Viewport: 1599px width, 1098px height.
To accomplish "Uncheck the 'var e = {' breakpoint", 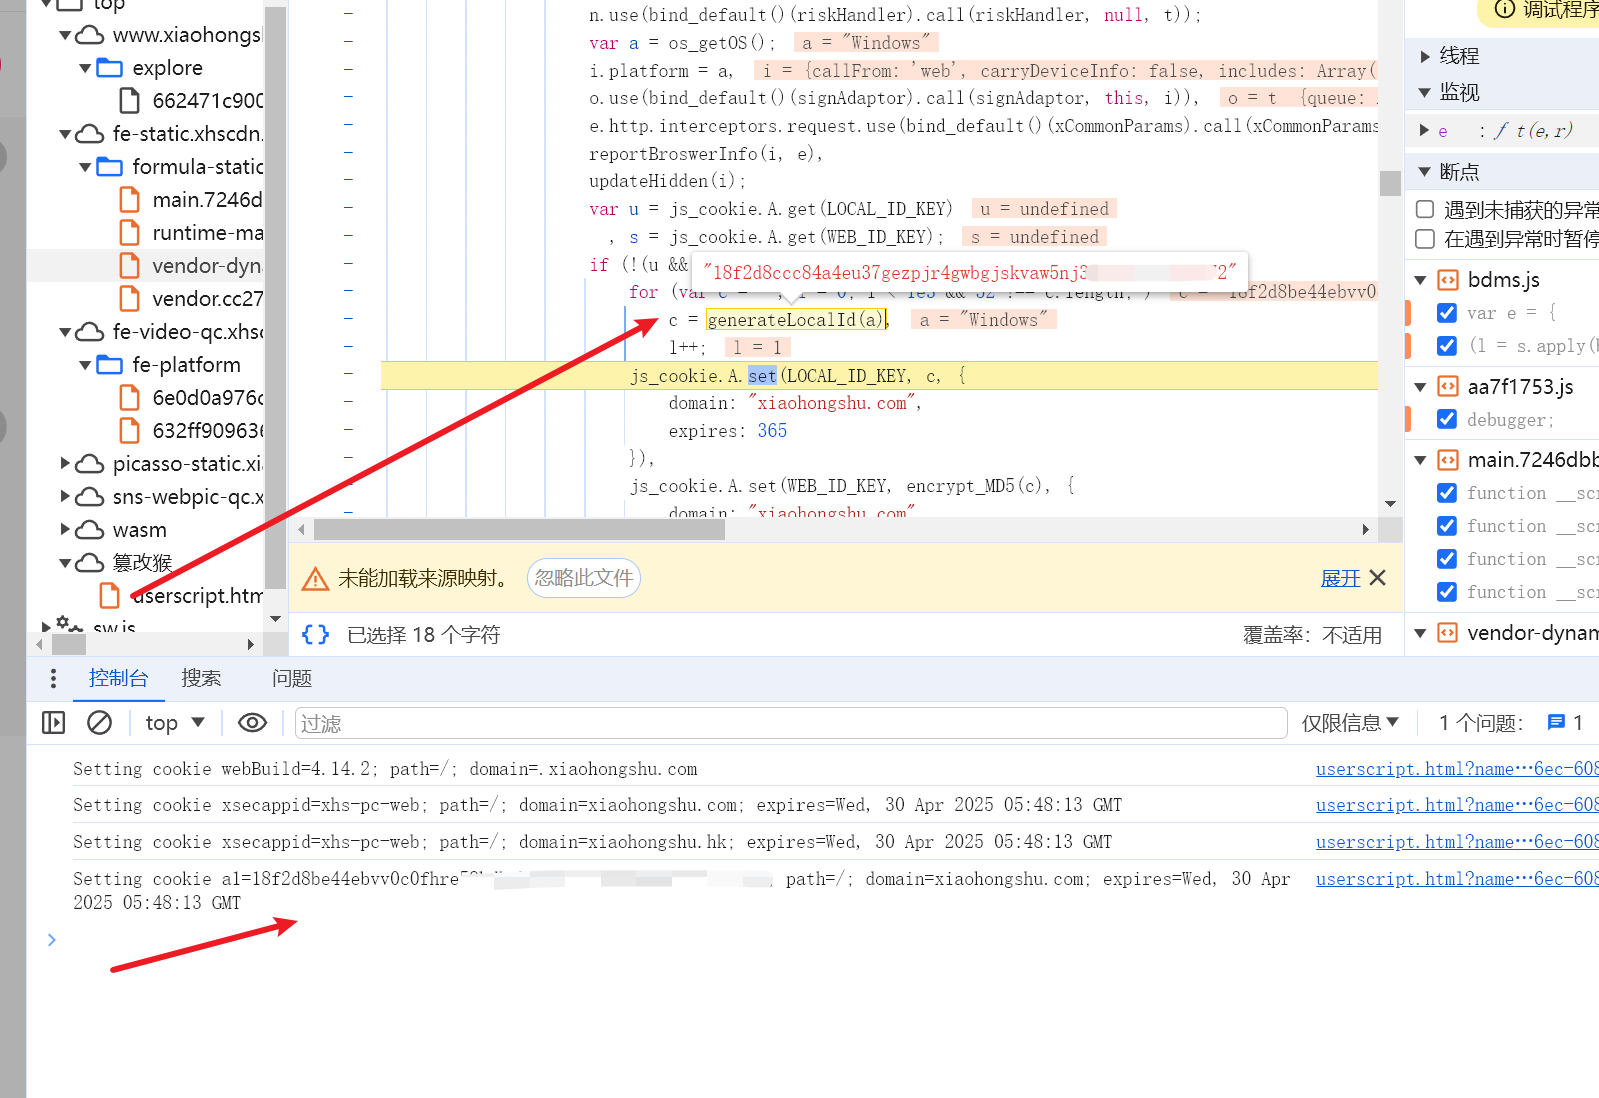I will (1447, 313).
